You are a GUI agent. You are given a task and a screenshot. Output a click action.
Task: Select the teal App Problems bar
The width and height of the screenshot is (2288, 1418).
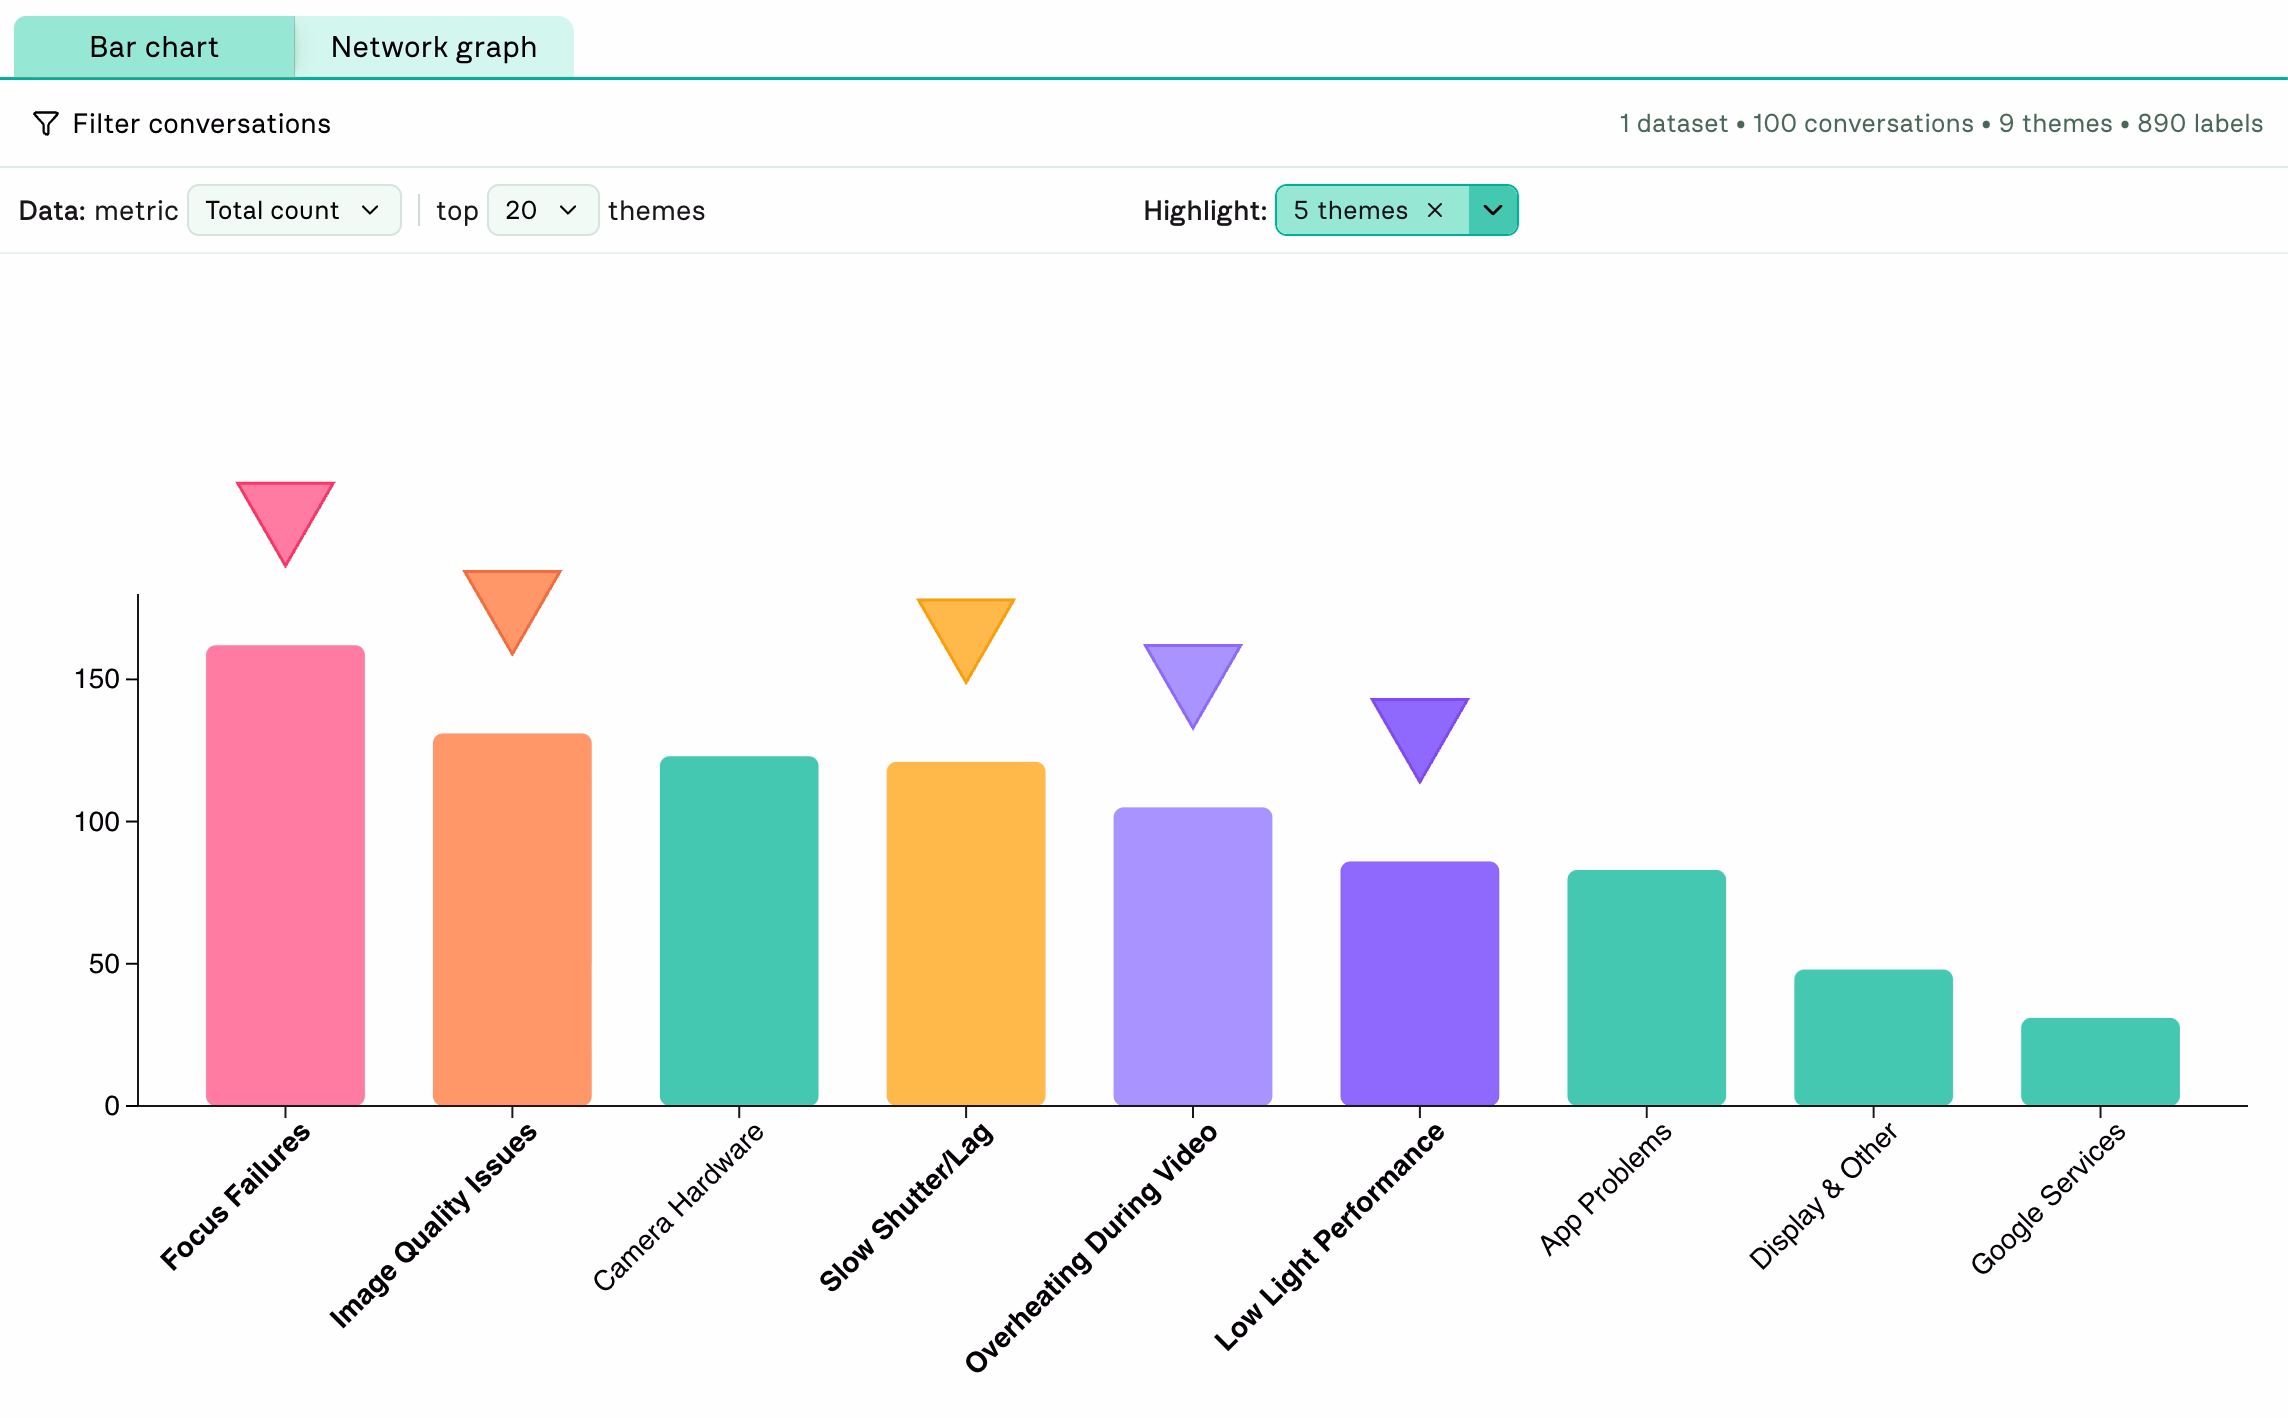(1646, 987)
